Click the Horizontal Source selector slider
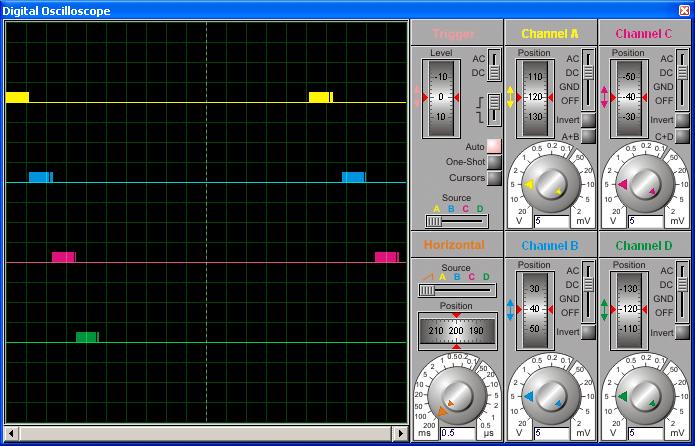Screen dimensions: 695x446 (x=457, y=290)
